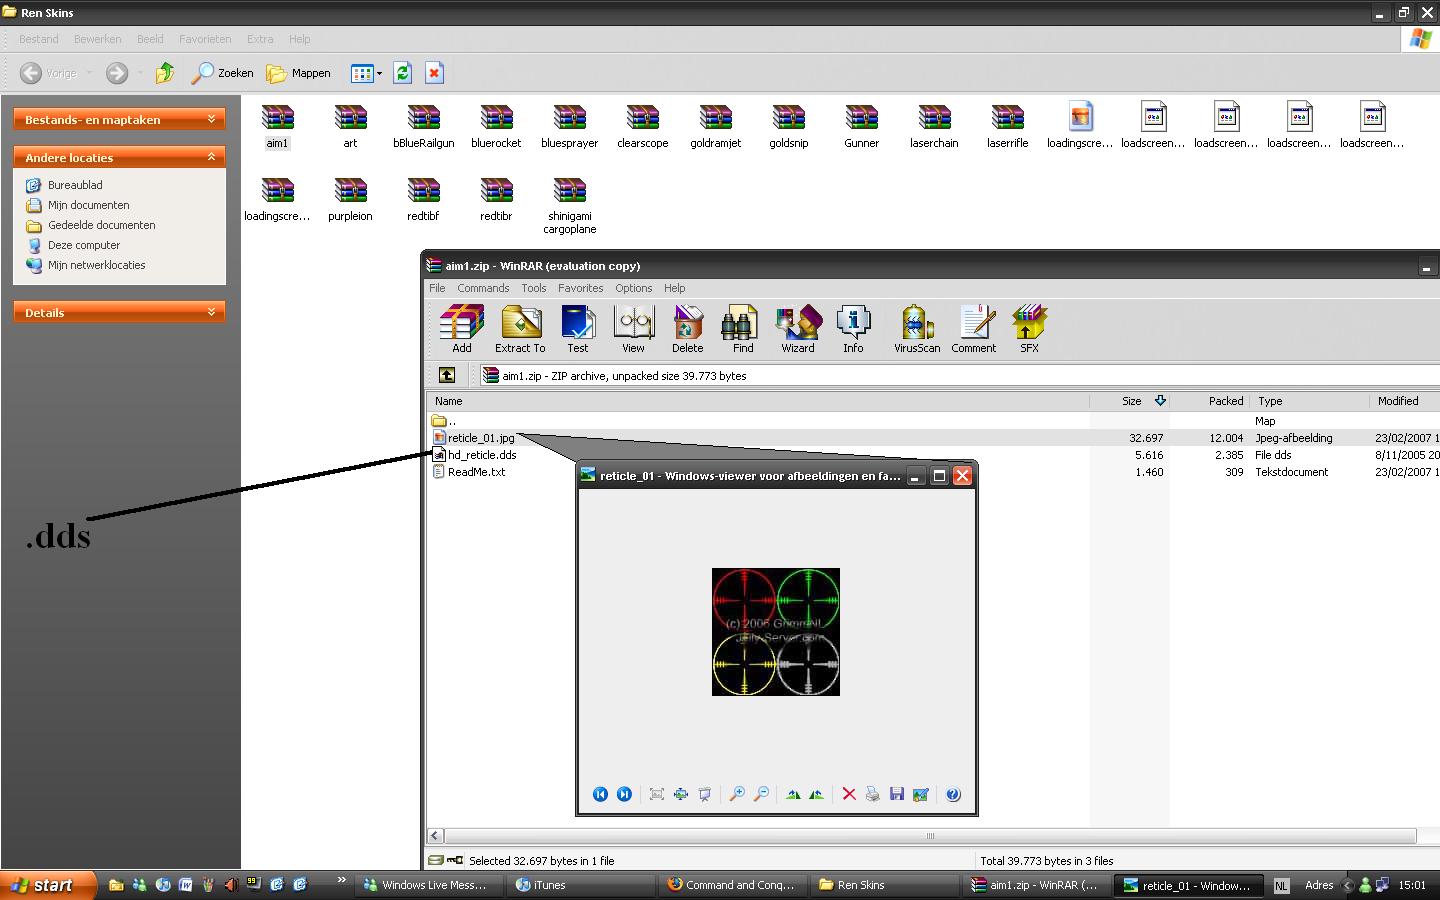Open the WinRAR Wizard tool
1440x900 pixels.
click(x=797, y=329)
